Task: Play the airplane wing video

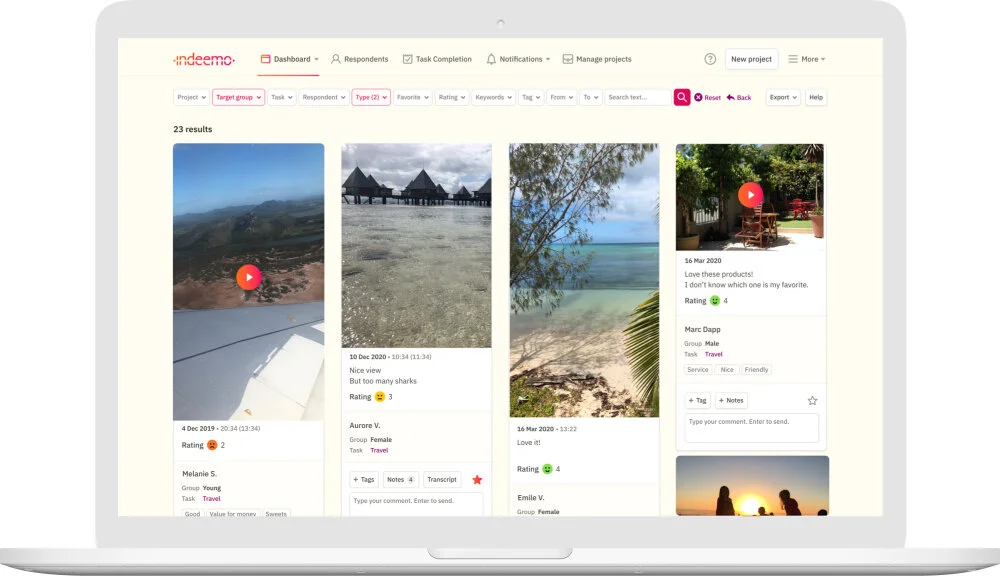Action: 249,277
